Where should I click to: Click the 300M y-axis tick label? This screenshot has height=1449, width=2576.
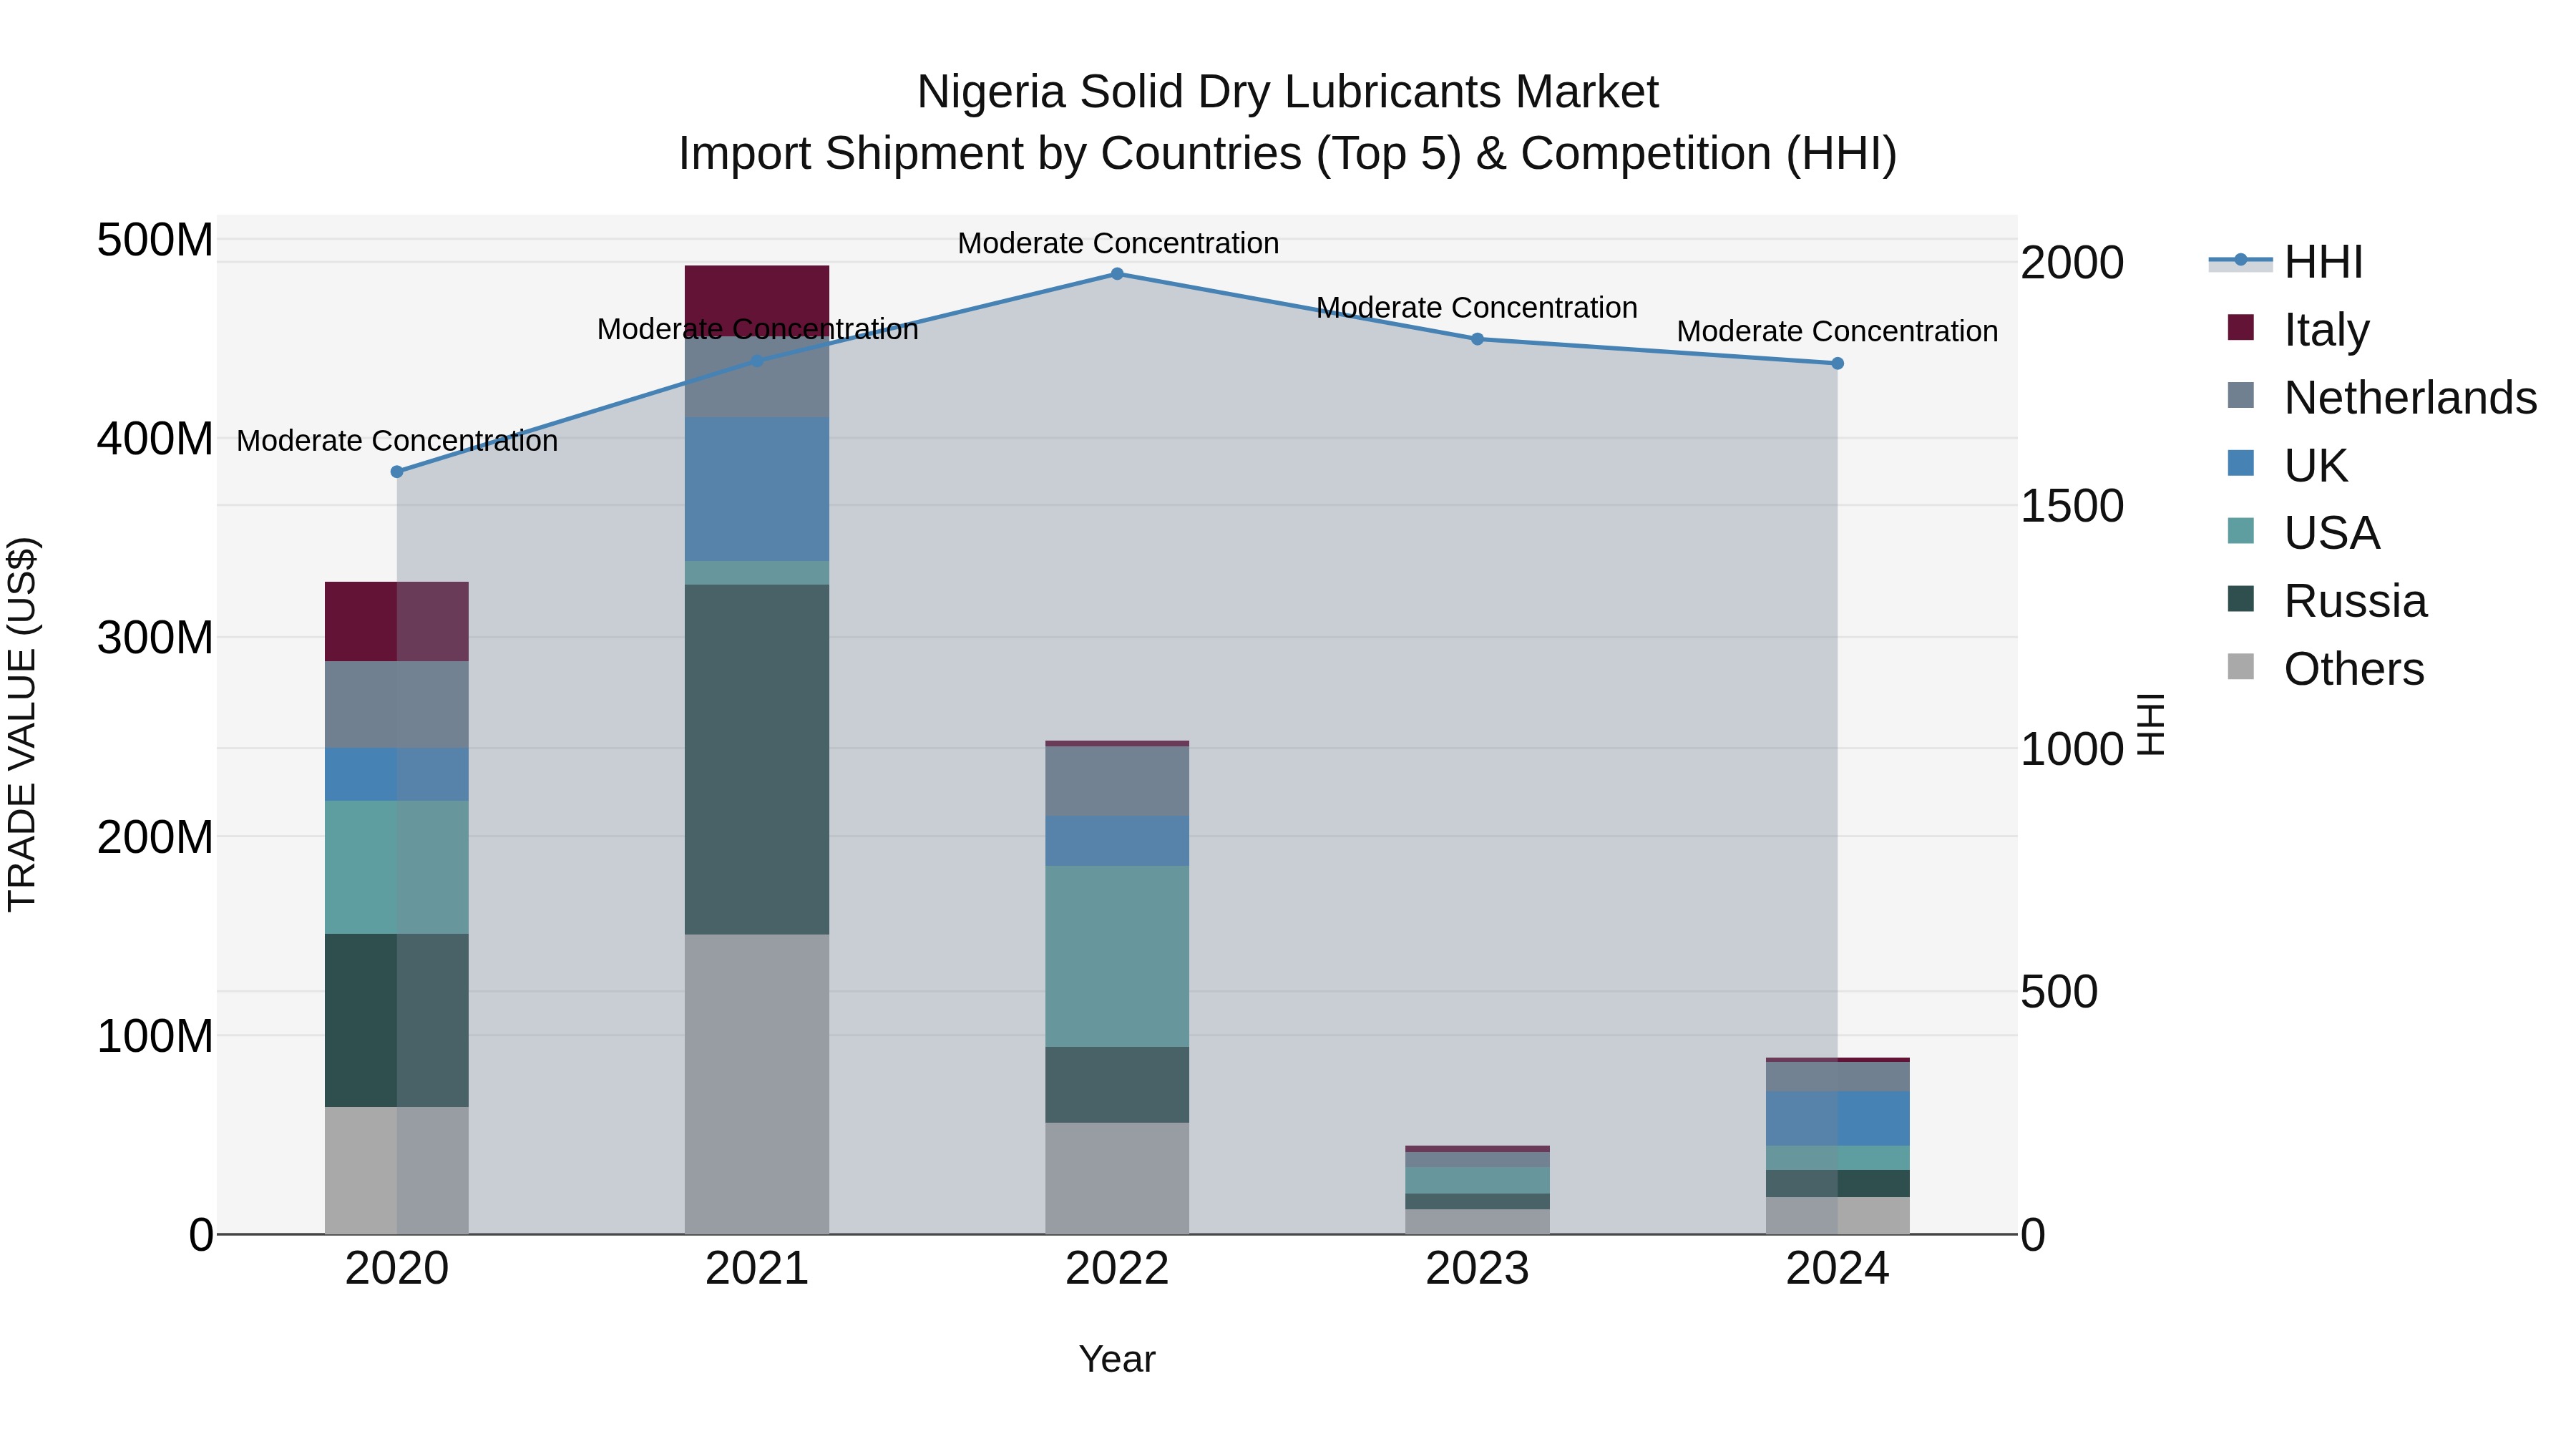155,638
